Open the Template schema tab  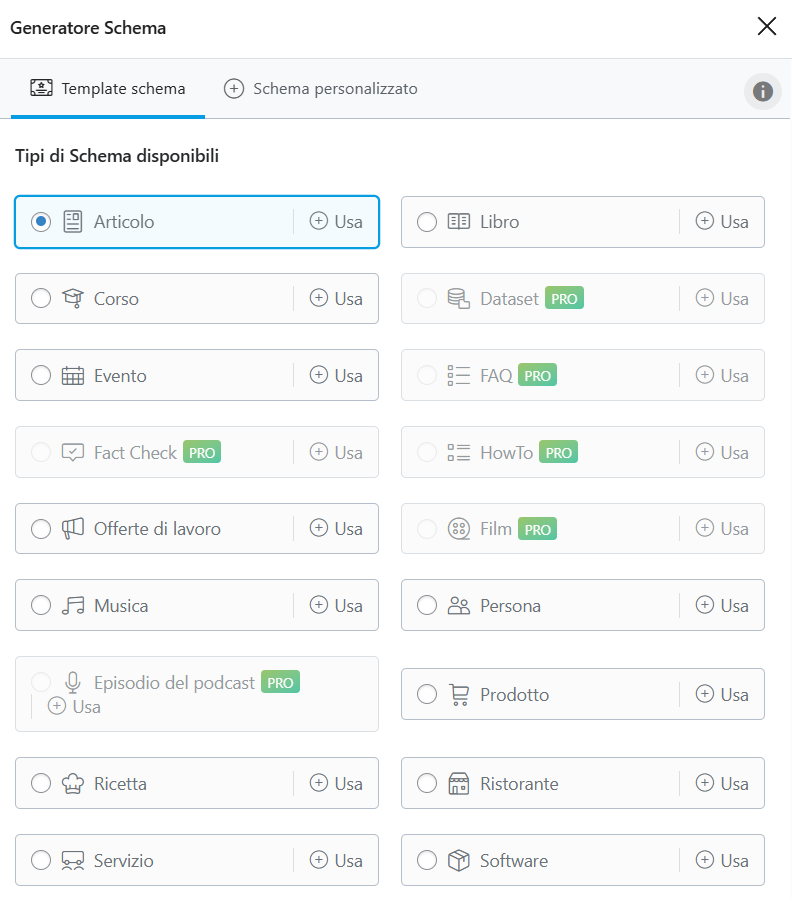[x=107, y=88]
